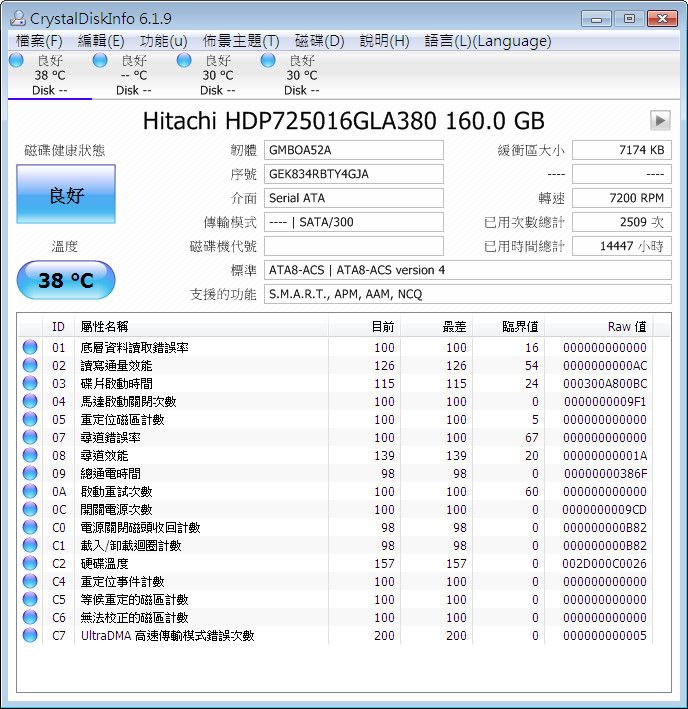Click the Raw 值 column header
688x709 pixels.
(598, 326)
